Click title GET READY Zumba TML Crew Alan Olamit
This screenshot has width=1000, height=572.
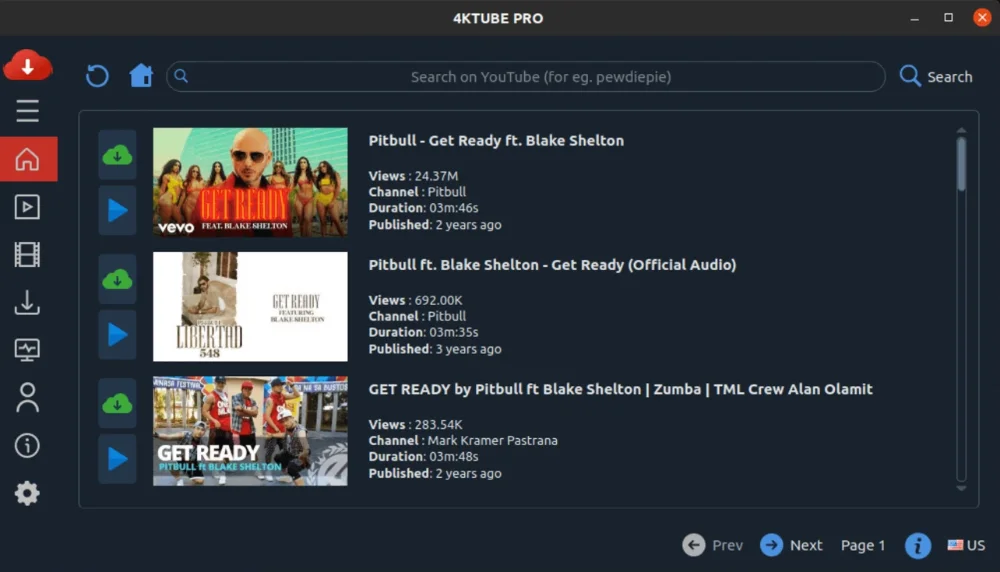tap(621, 389)
